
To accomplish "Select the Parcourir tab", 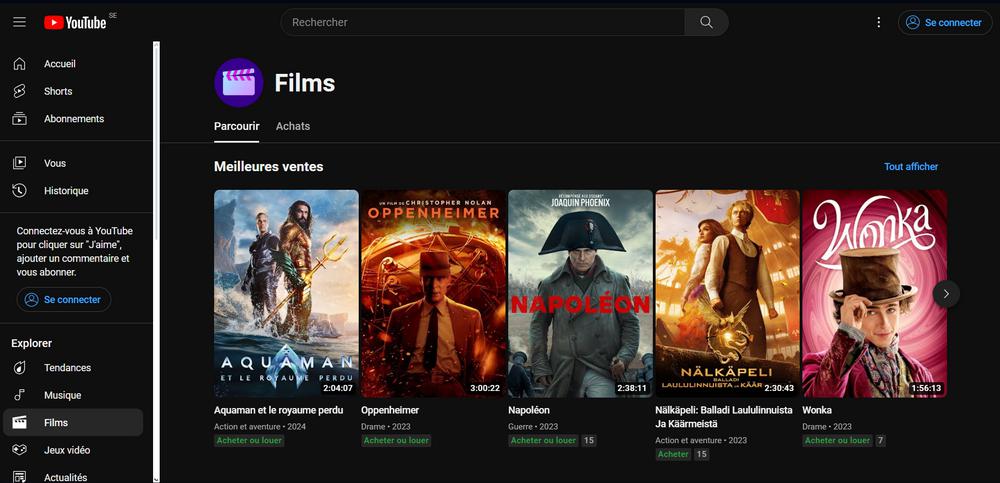I will 237,126.
